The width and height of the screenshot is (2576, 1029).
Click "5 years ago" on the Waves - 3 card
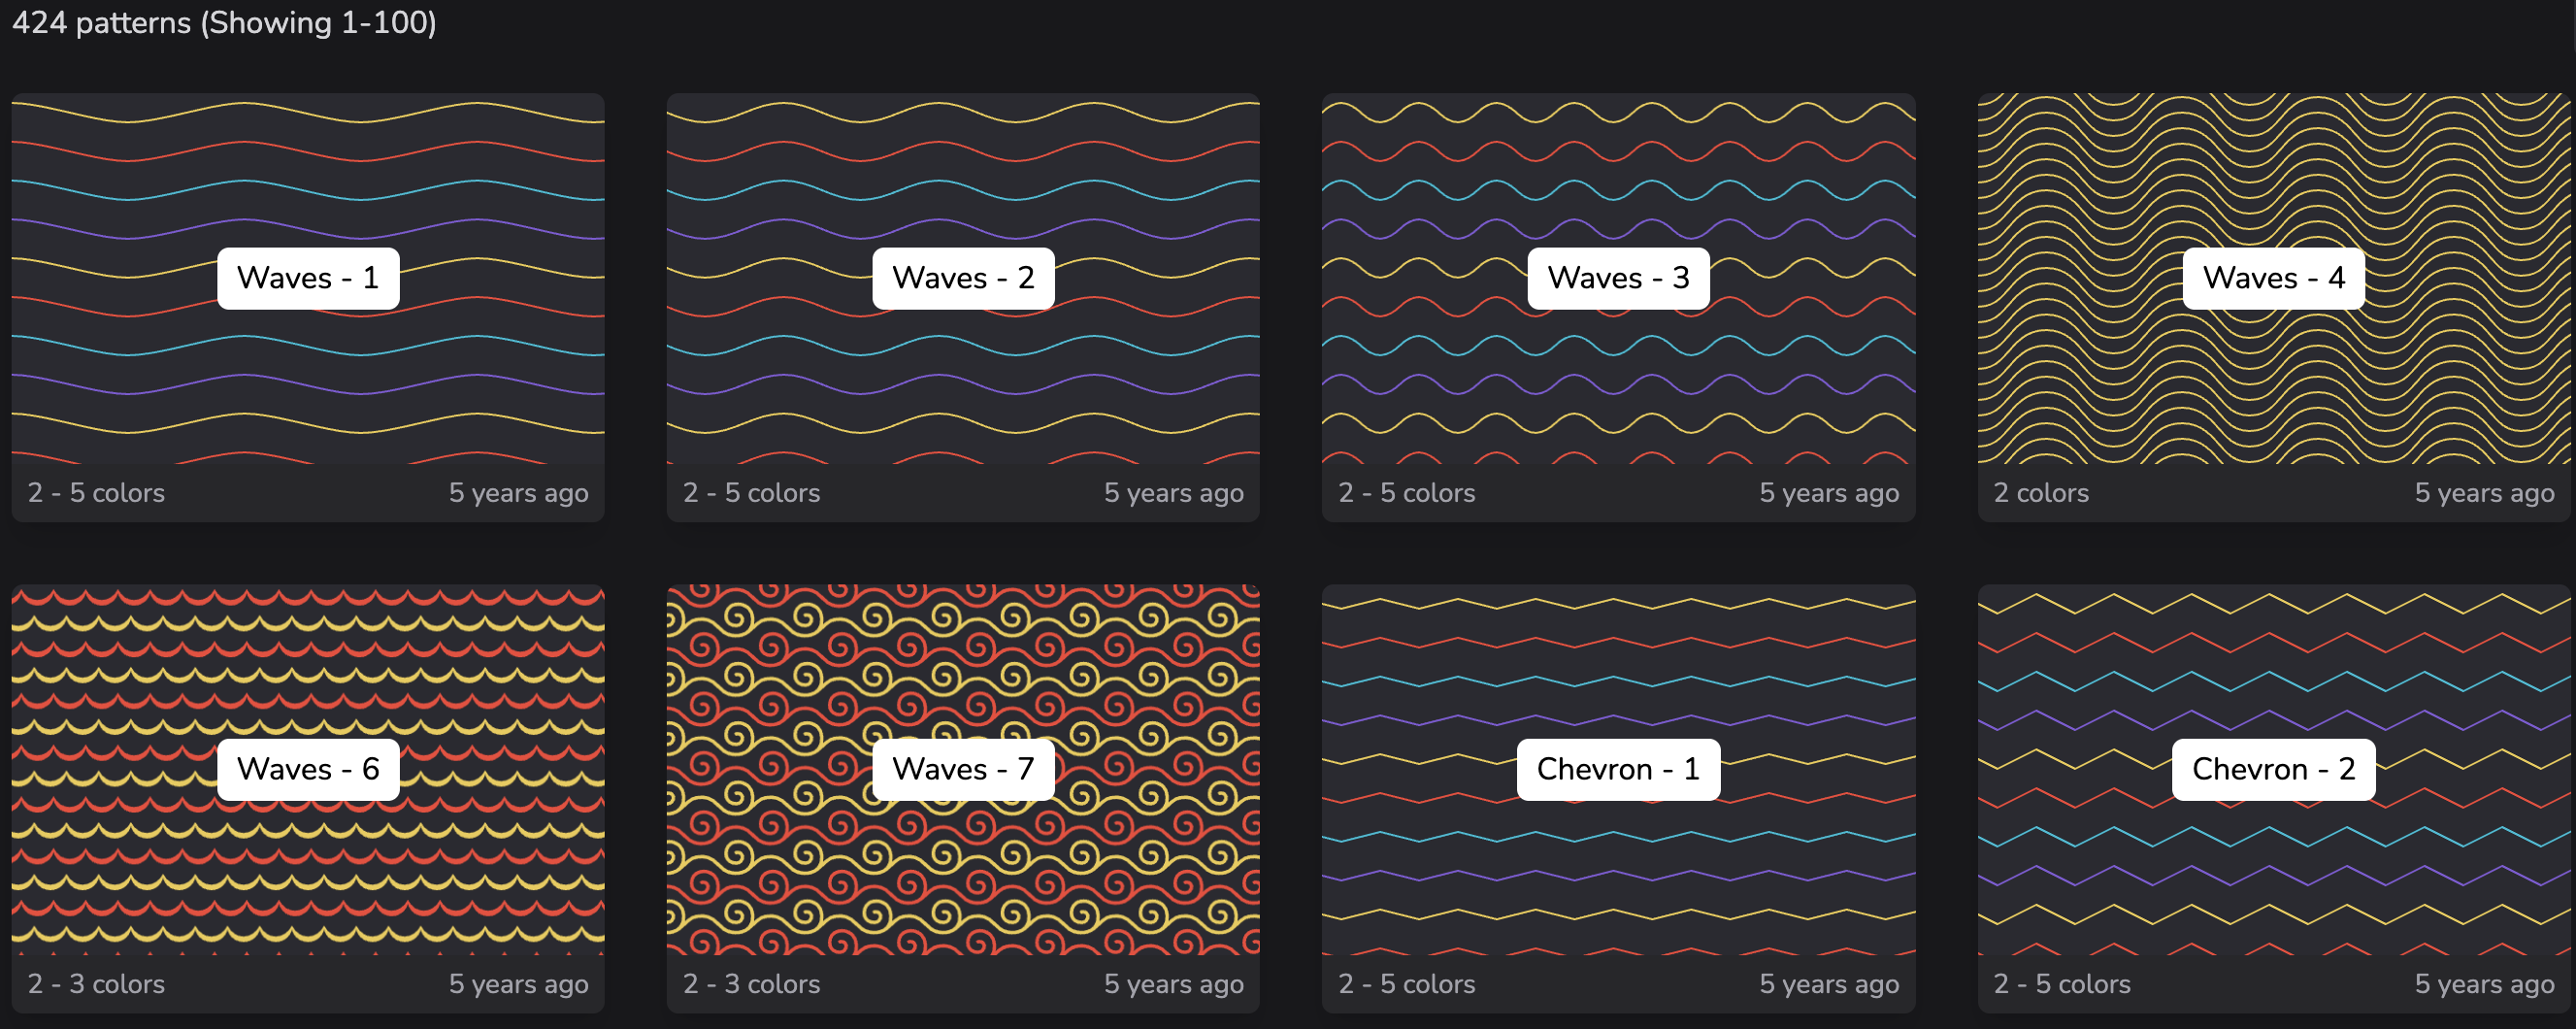[x=1828, y=493]
